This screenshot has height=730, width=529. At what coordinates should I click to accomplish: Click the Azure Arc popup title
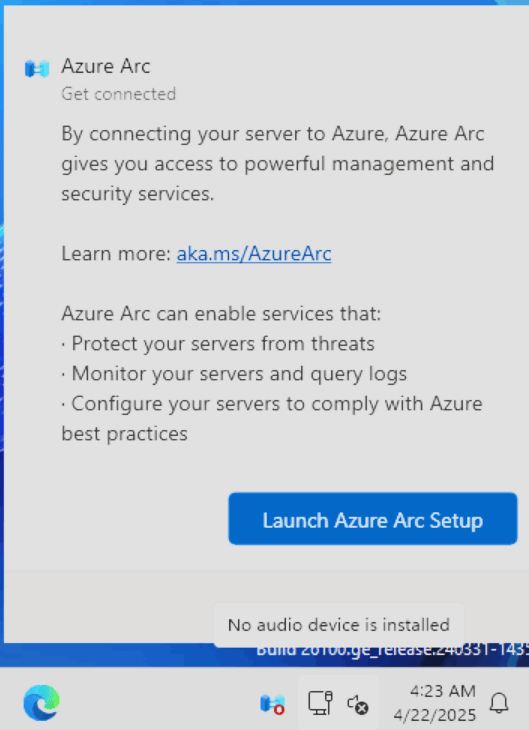(x=106, y=66)
